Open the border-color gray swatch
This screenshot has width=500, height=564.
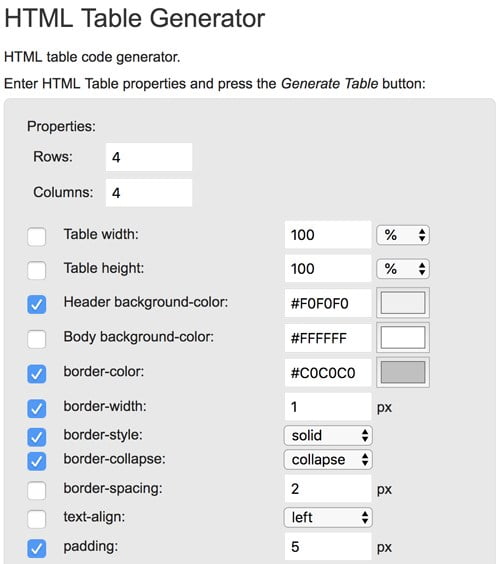coord(403,372)
